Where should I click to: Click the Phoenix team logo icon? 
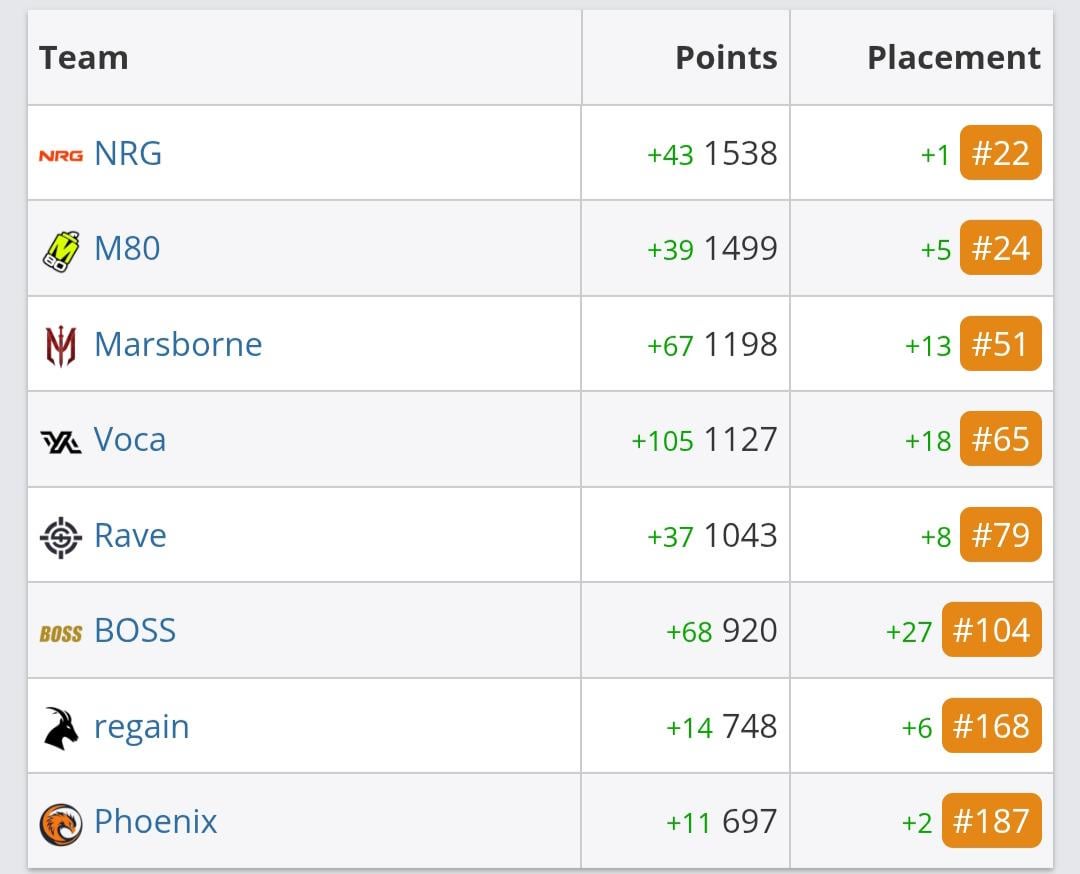pos(60,823)
